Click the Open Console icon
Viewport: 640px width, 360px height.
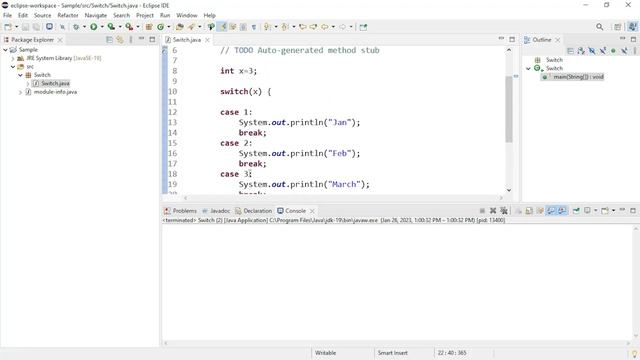click(605, 211)
